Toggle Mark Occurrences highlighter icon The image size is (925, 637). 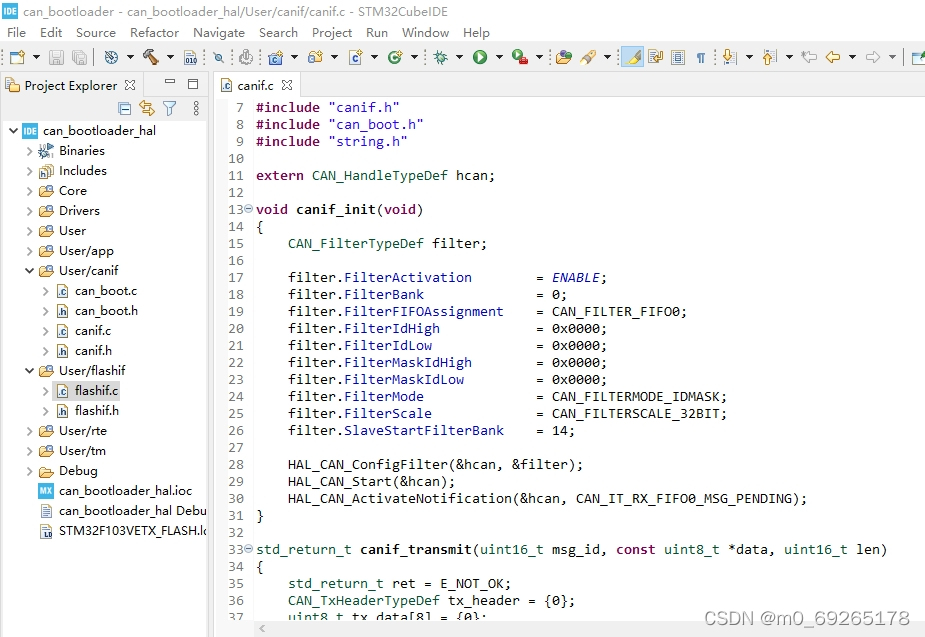[632, 58]
